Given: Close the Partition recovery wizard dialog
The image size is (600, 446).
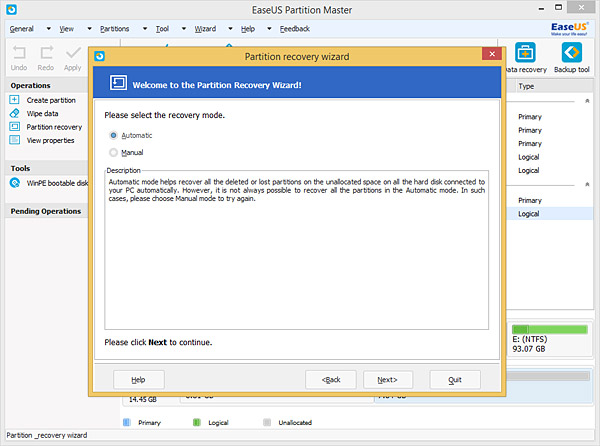Looking at the screenshot, I should (492, 54).
